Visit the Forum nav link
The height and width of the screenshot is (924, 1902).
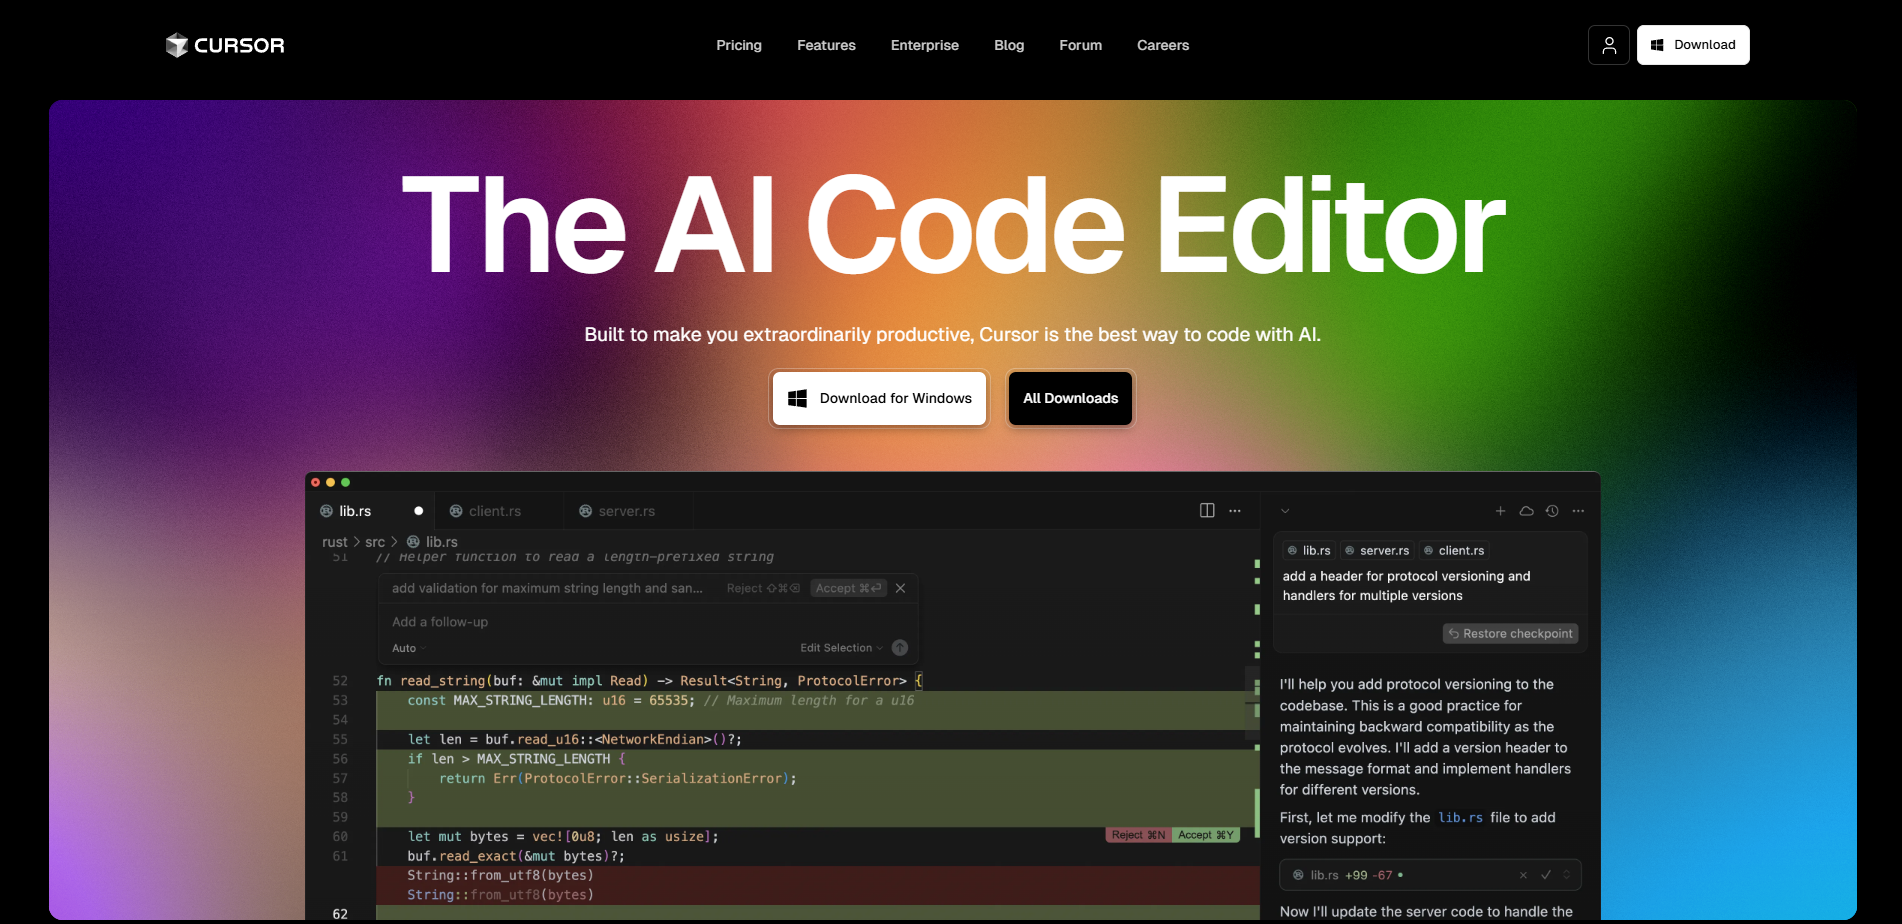[1081, 45]
